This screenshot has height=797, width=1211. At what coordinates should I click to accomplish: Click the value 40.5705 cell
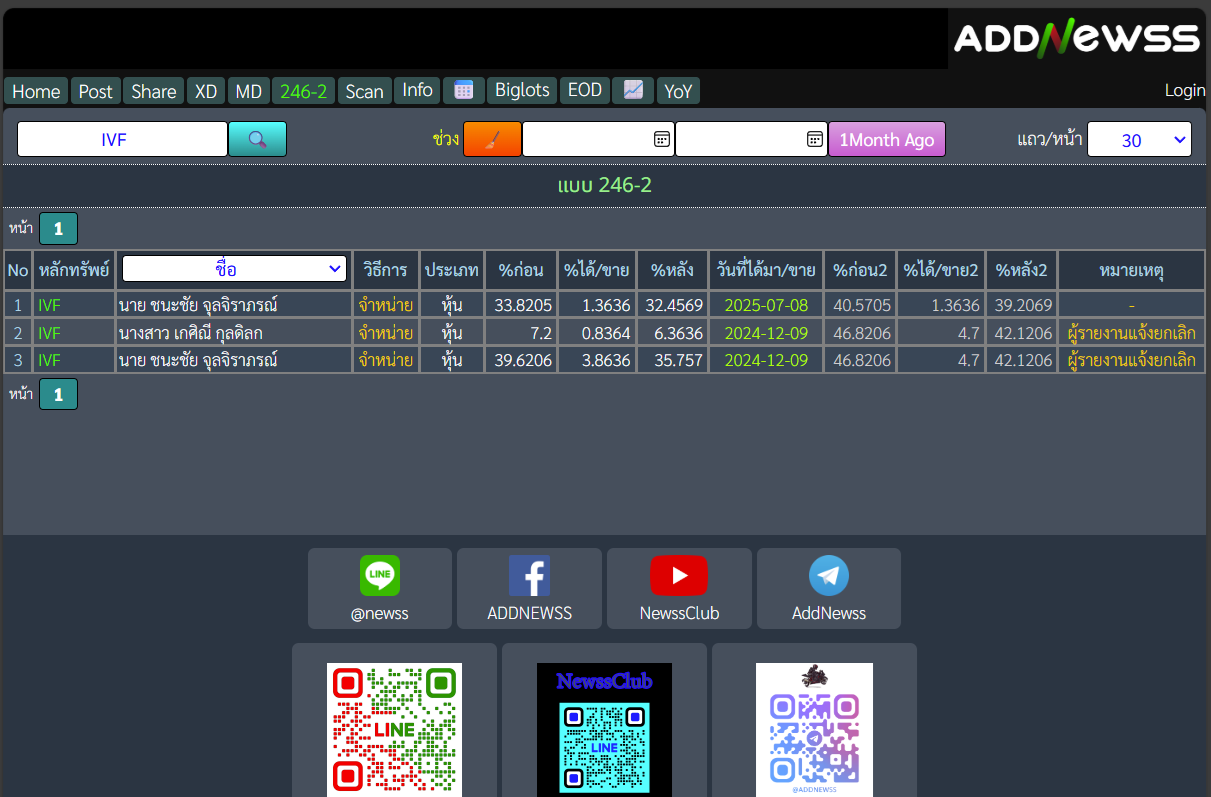(860, 305)
